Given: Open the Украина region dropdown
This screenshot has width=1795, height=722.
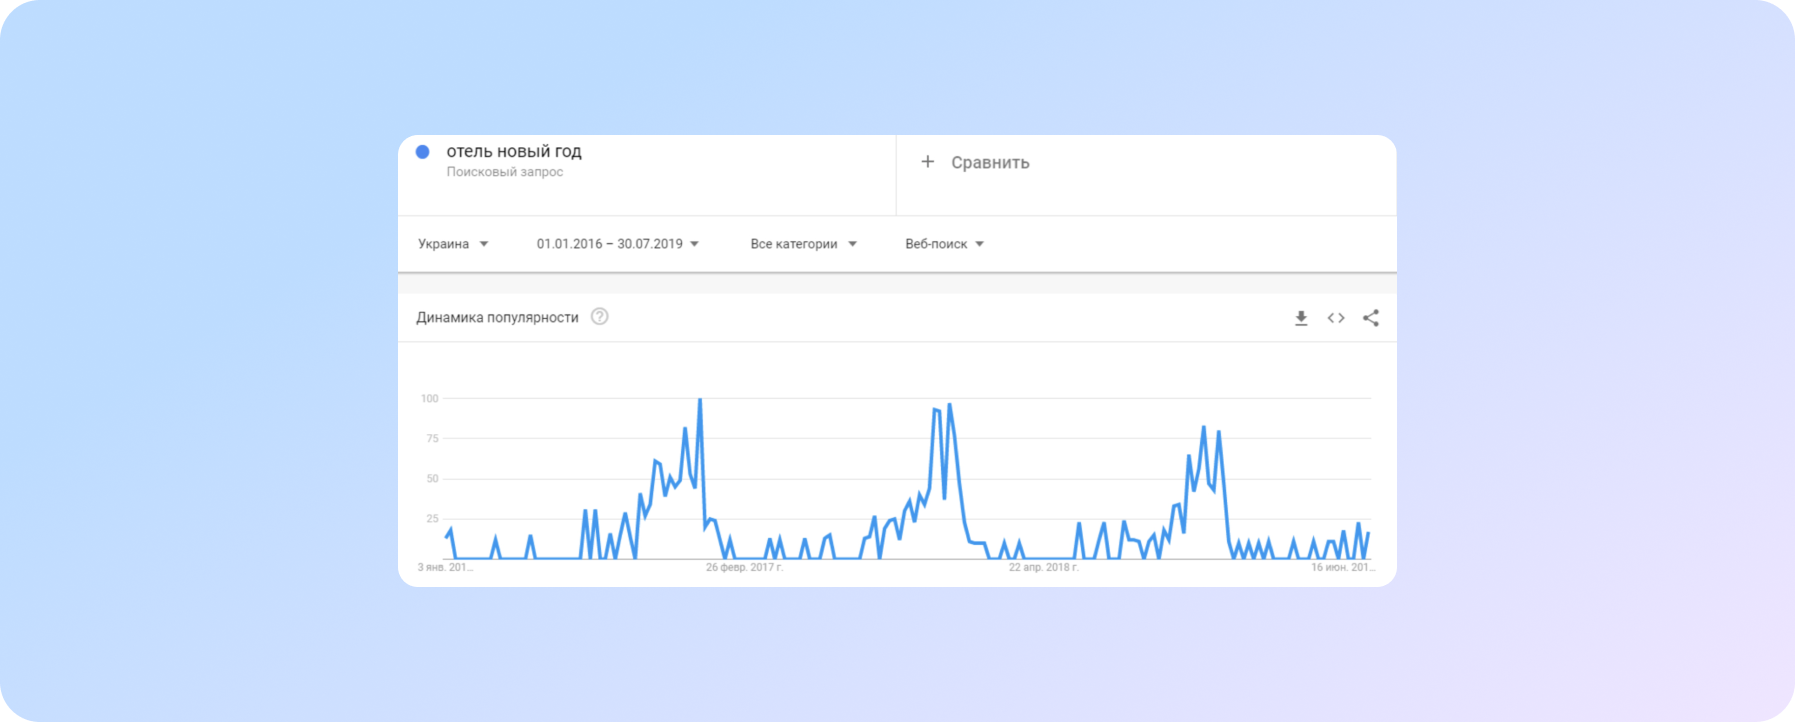Looking at the screenshot, I should click(453, 244).
